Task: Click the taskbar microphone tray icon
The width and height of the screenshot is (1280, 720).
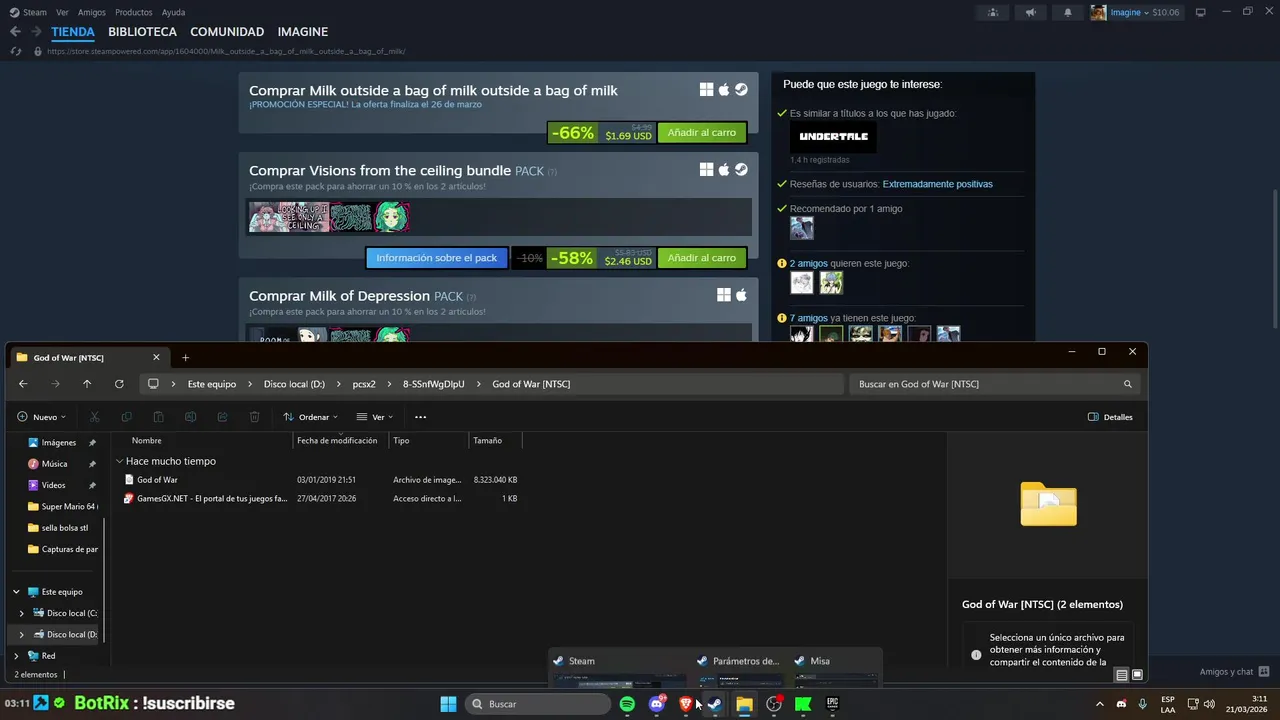Action: [1142, 704]
